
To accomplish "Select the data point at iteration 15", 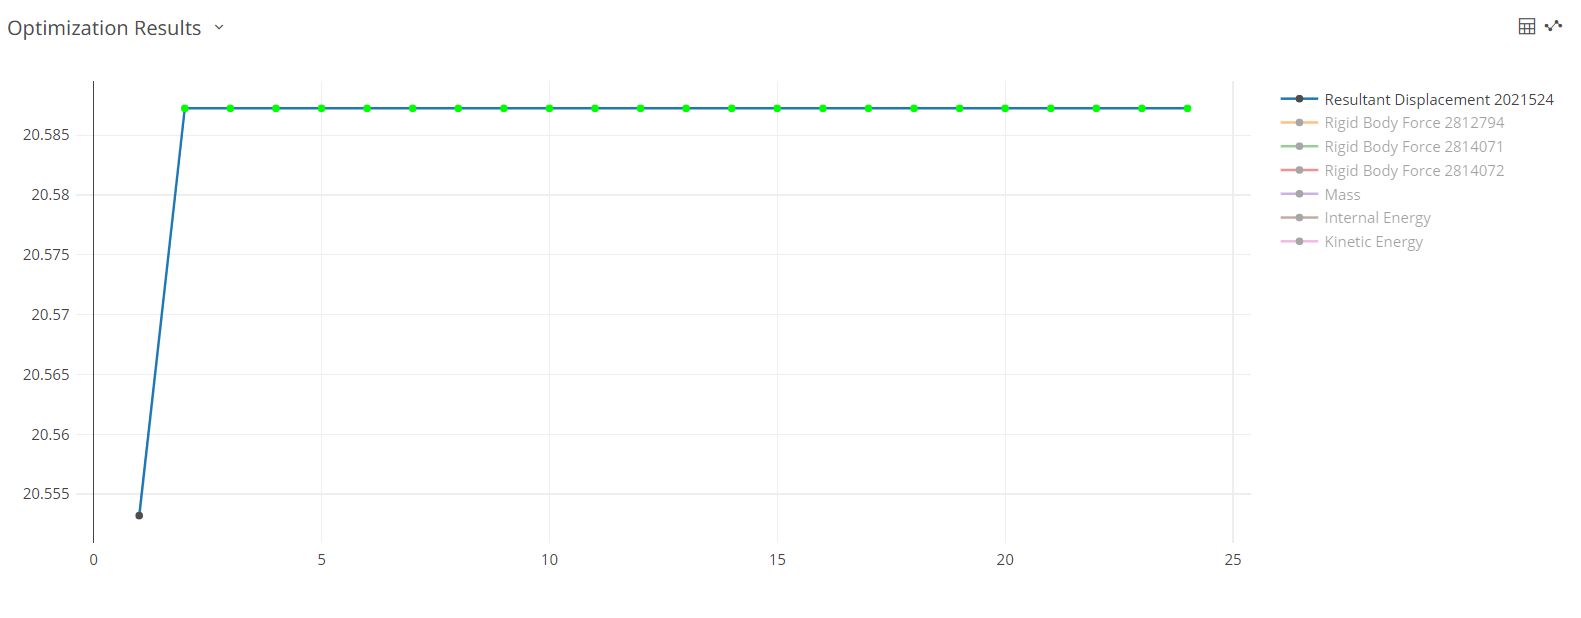I will coord(778,108).
